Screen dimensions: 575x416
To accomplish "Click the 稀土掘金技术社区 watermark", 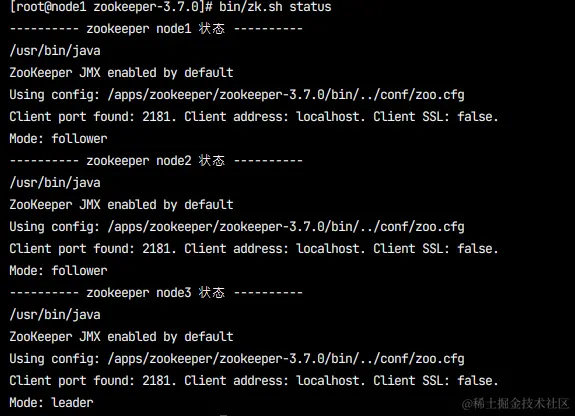I will tap(516, 404).
